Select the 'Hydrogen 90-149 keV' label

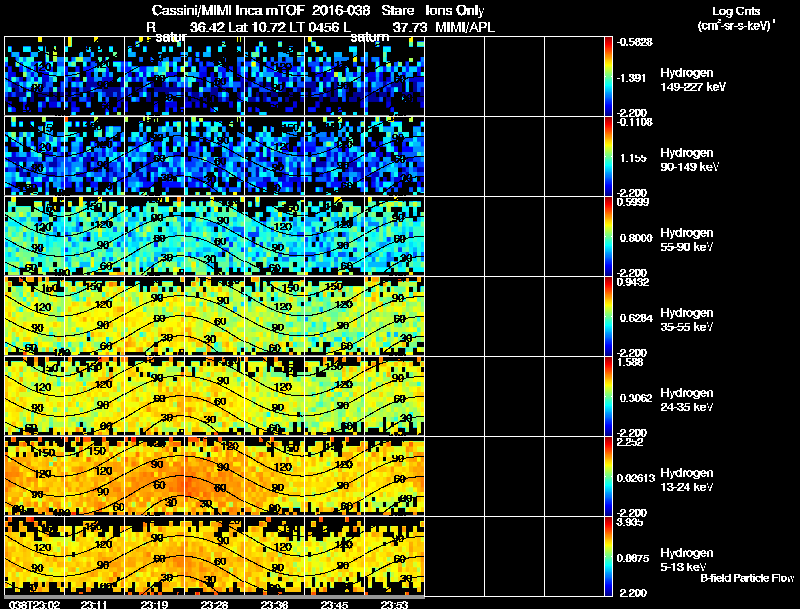click(690, 160)
